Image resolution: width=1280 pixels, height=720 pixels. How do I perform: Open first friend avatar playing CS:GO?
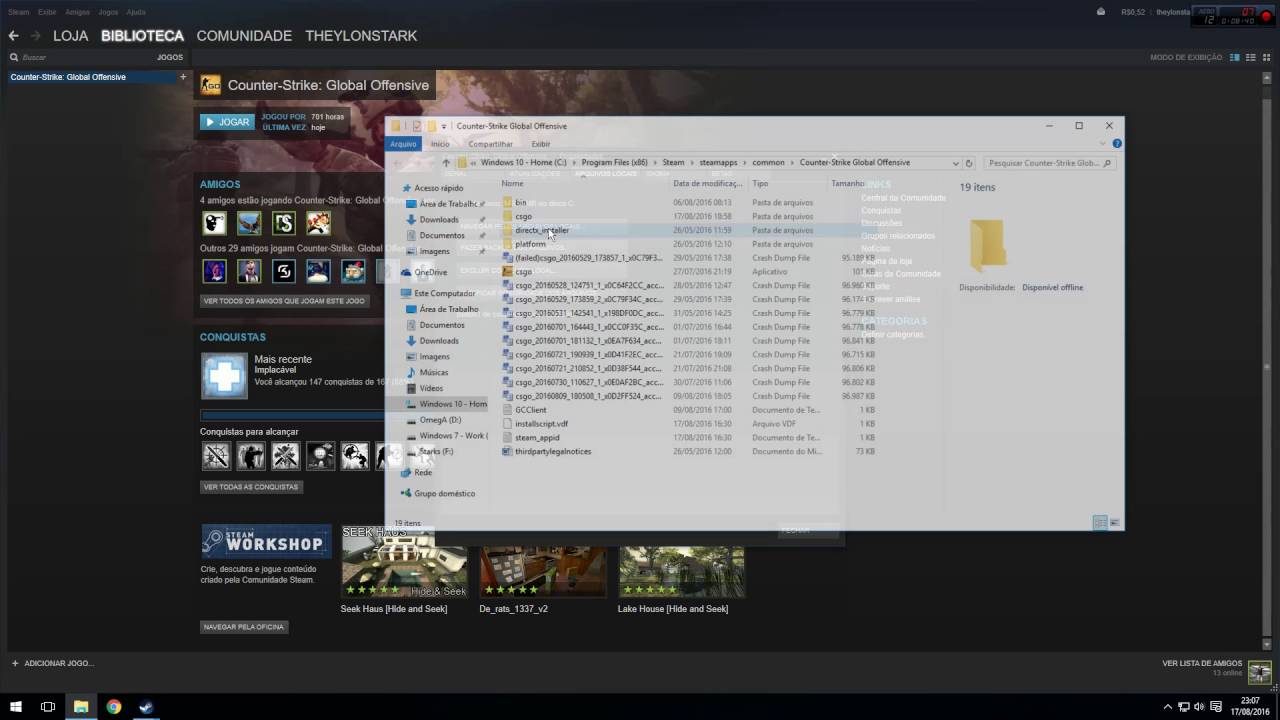(214, 222)
